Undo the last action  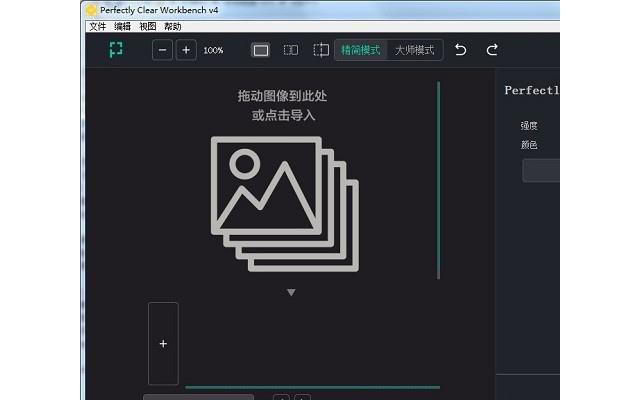(460, 50)
